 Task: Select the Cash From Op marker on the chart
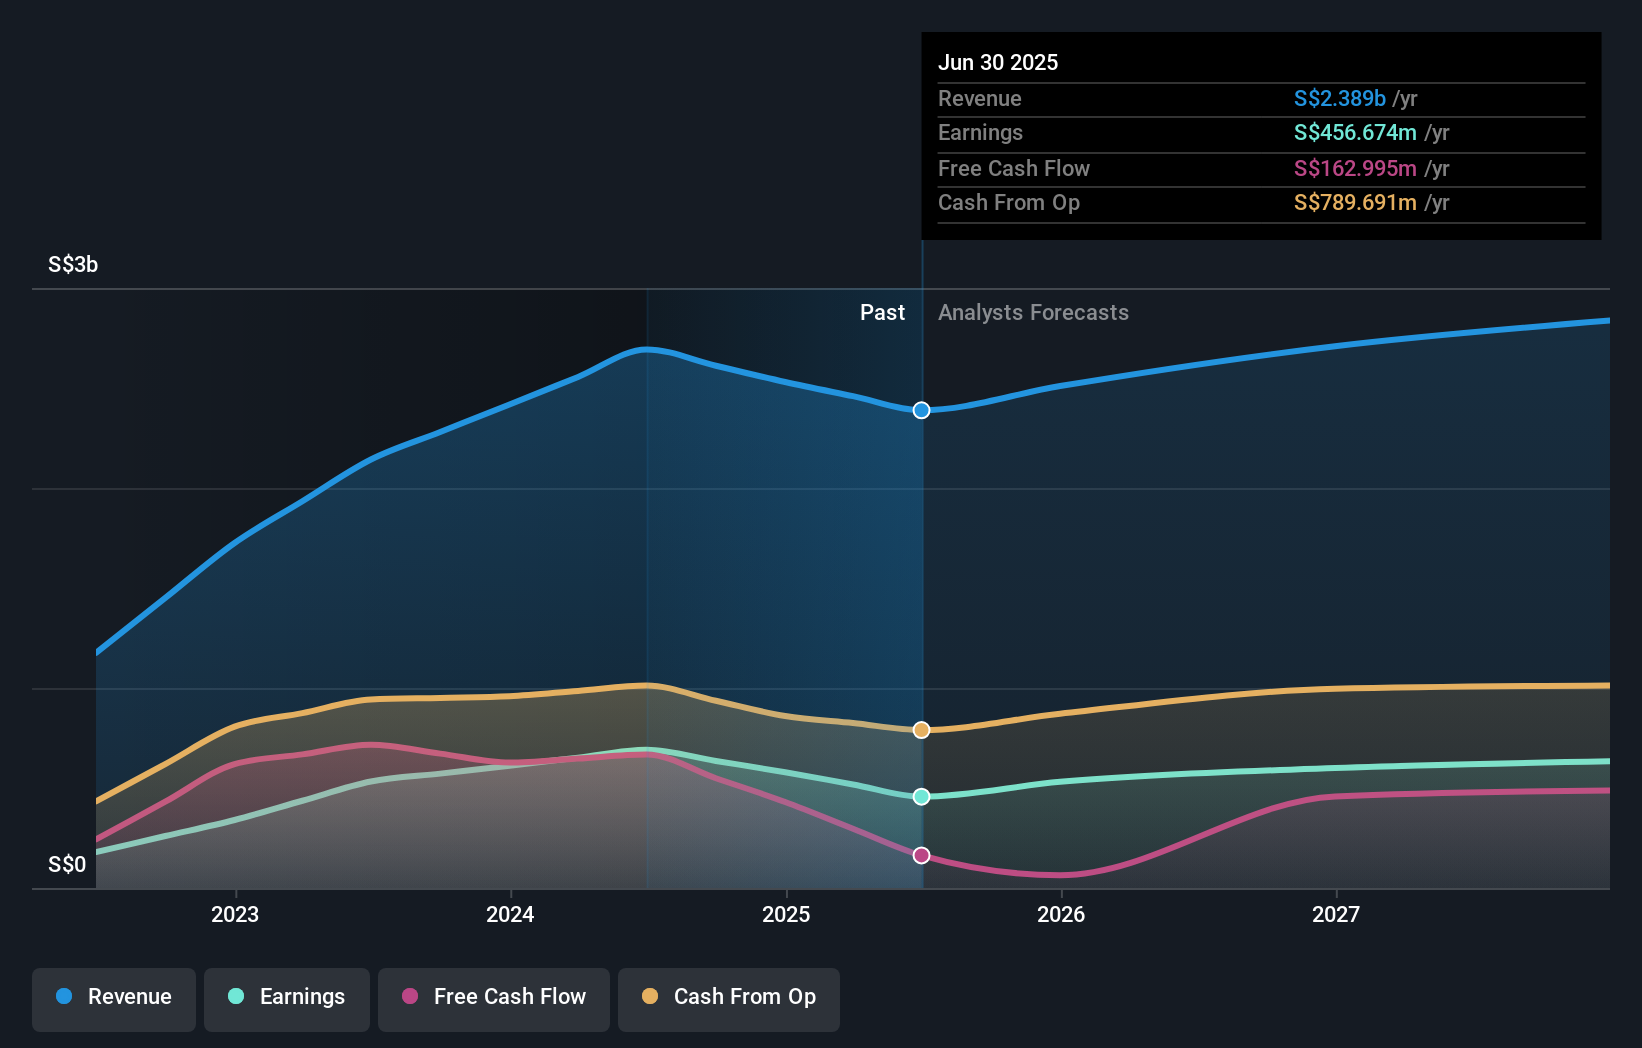point(920,730)
